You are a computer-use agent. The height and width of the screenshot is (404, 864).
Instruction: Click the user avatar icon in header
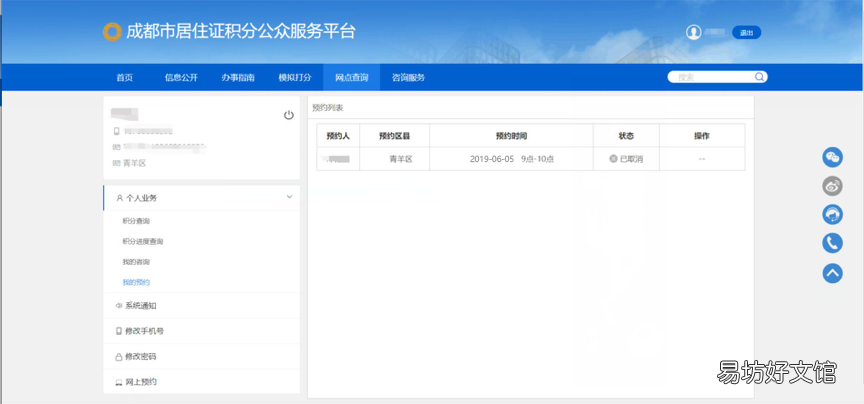[693, 33]
